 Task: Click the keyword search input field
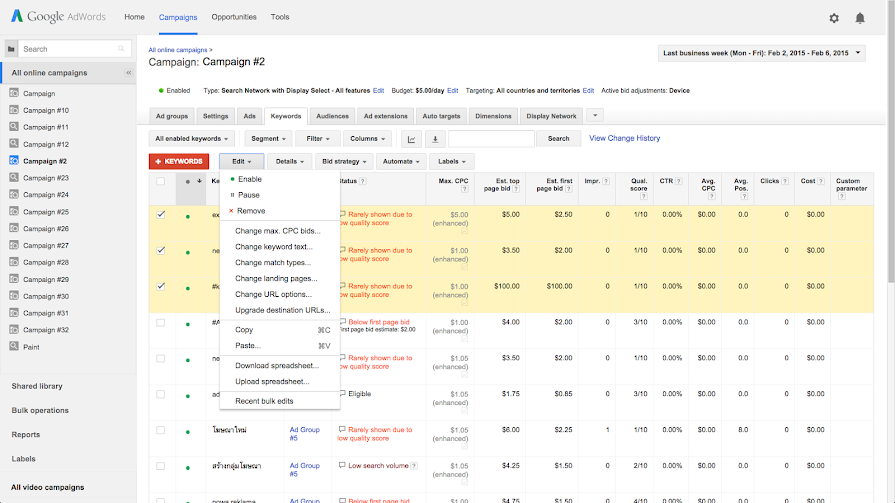click(x=491, y=139)
